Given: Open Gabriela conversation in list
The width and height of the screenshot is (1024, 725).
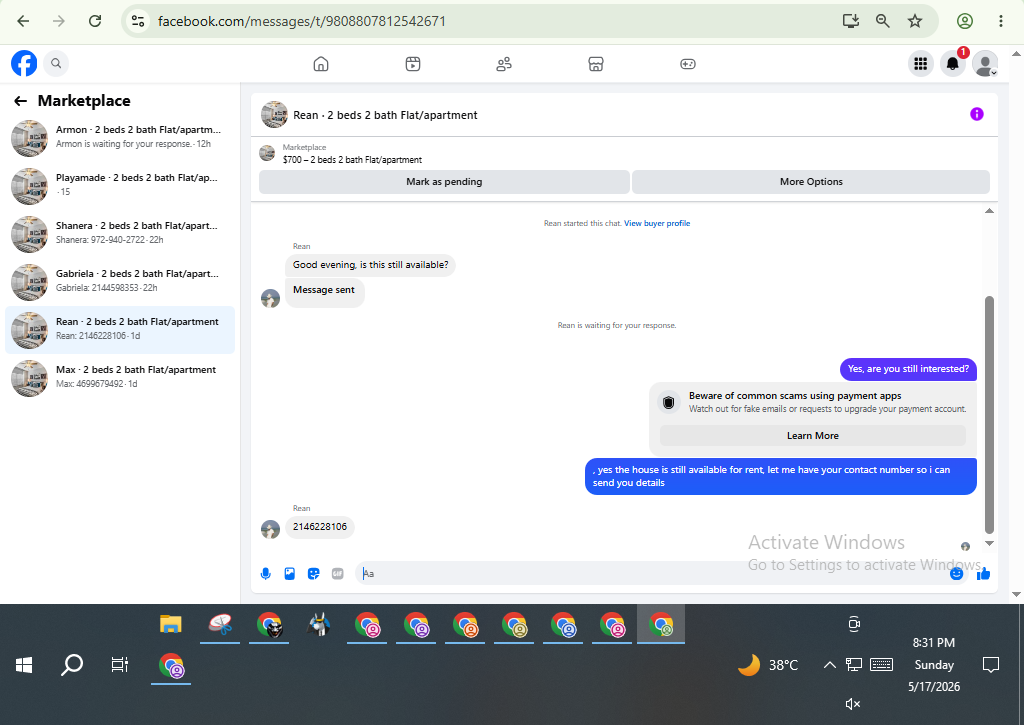Looking at the screenshot, I should 120,282.
